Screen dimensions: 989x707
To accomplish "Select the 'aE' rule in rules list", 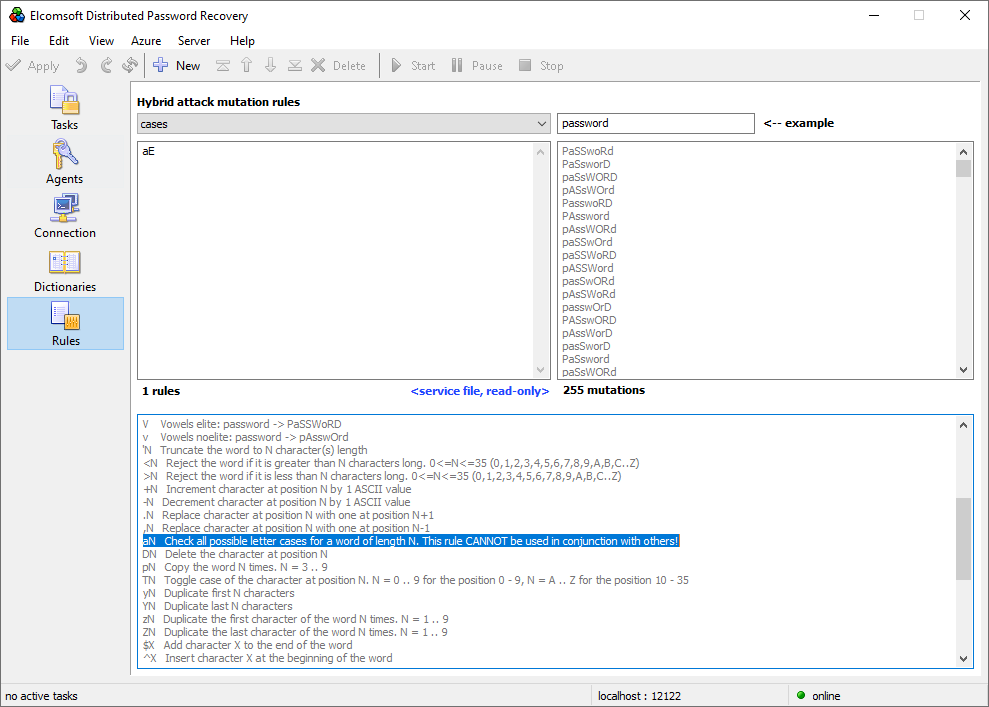I will pos(148,151).
